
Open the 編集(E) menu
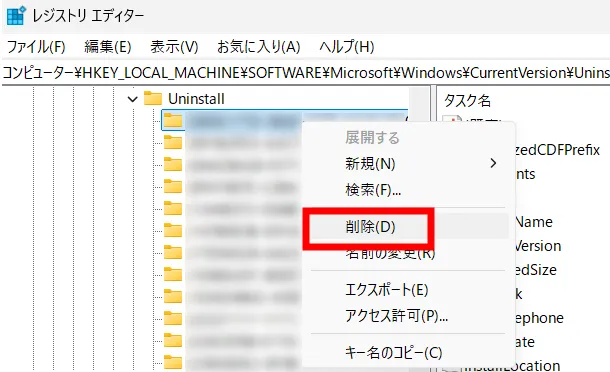[108, 47]
